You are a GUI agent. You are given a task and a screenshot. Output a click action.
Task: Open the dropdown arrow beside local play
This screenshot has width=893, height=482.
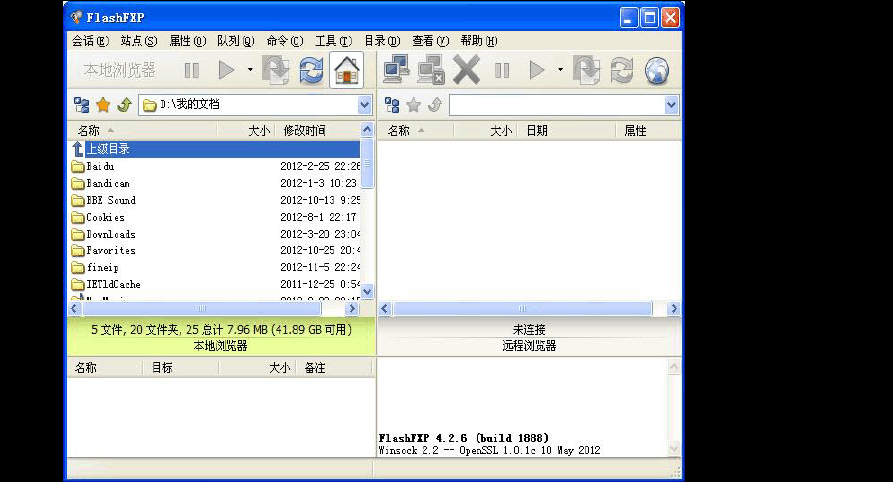250,70
